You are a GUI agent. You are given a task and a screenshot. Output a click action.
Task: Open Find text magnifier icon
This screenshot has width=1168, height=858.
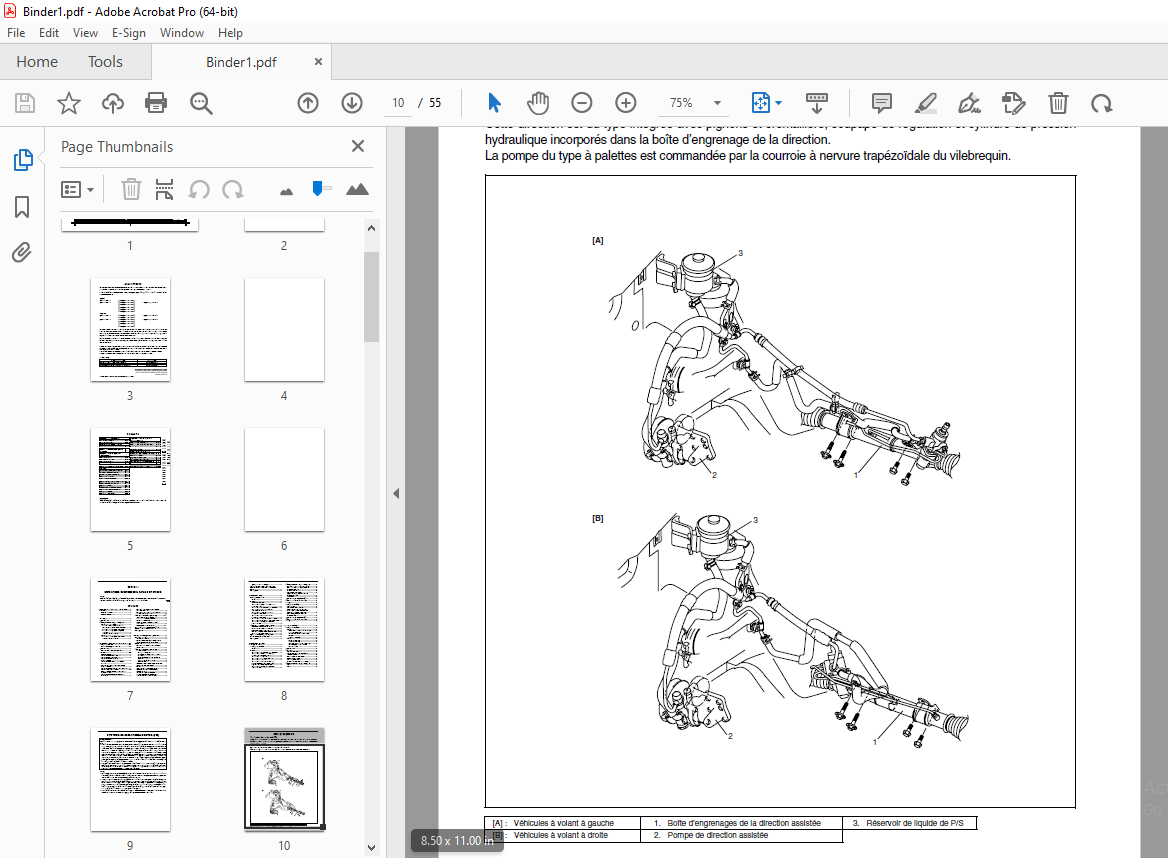[x=201, y=103]
